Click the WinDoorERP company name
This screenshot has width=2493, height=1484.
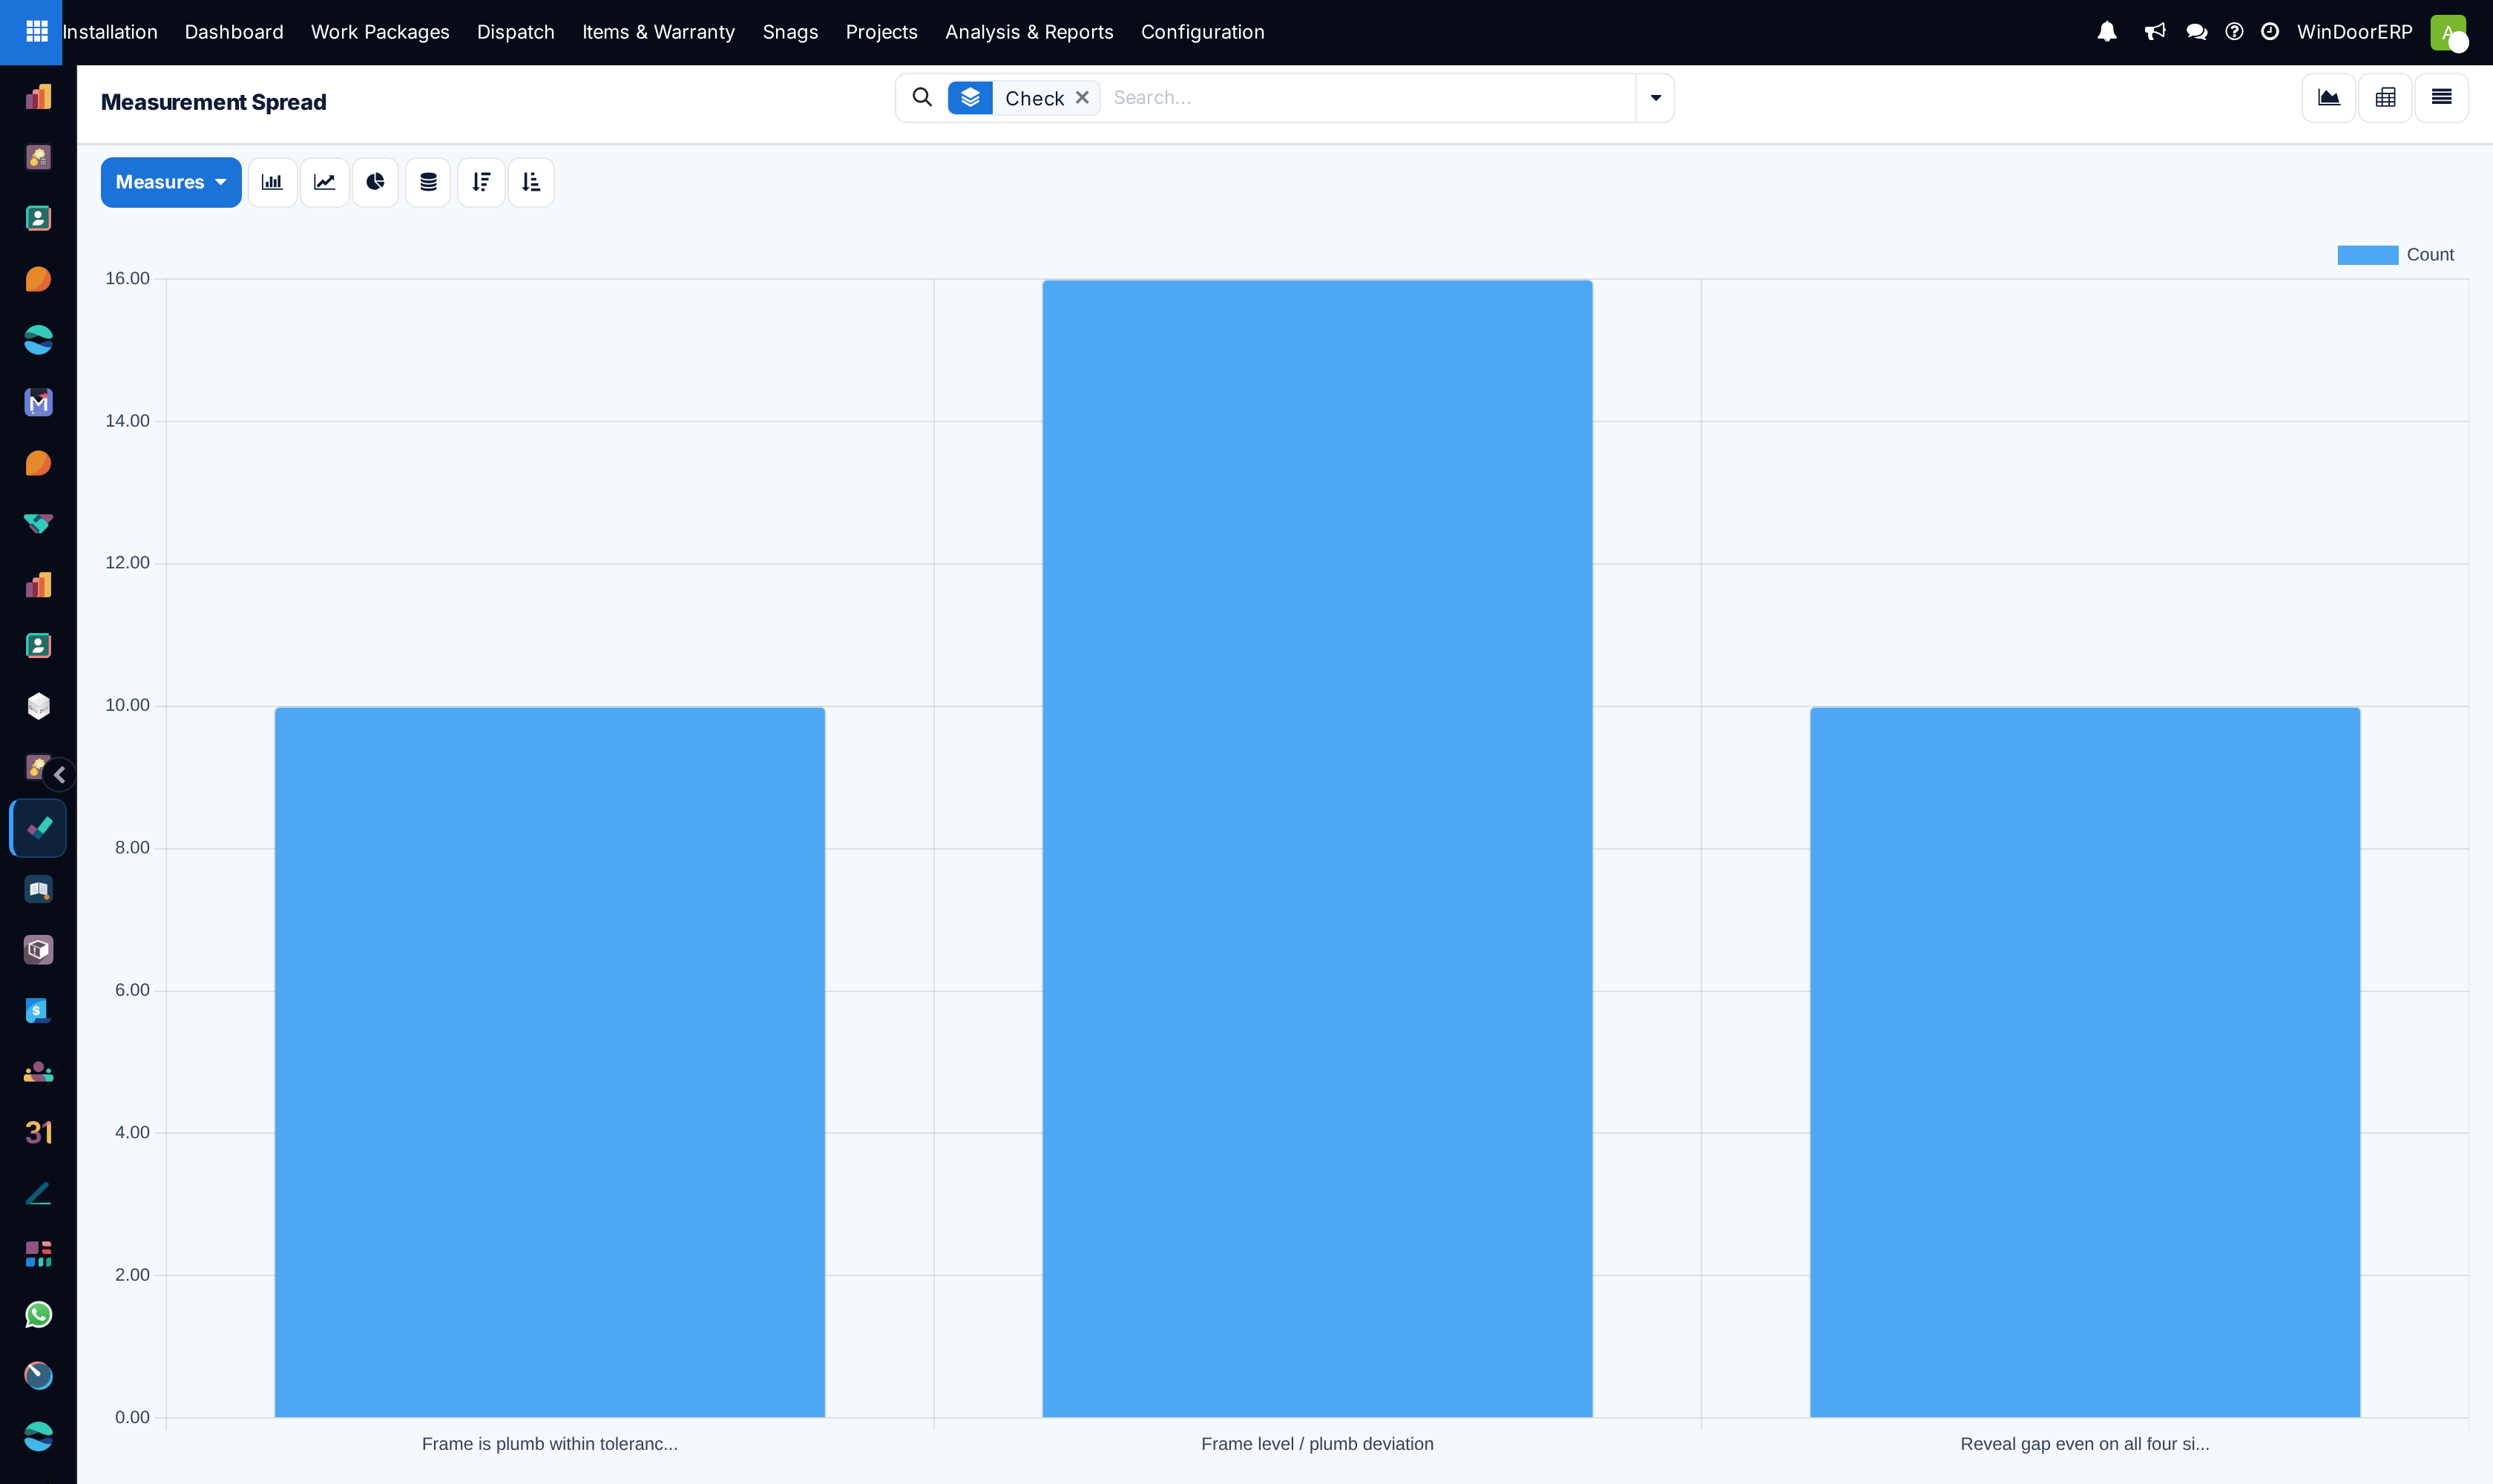tap(2354, 32)
